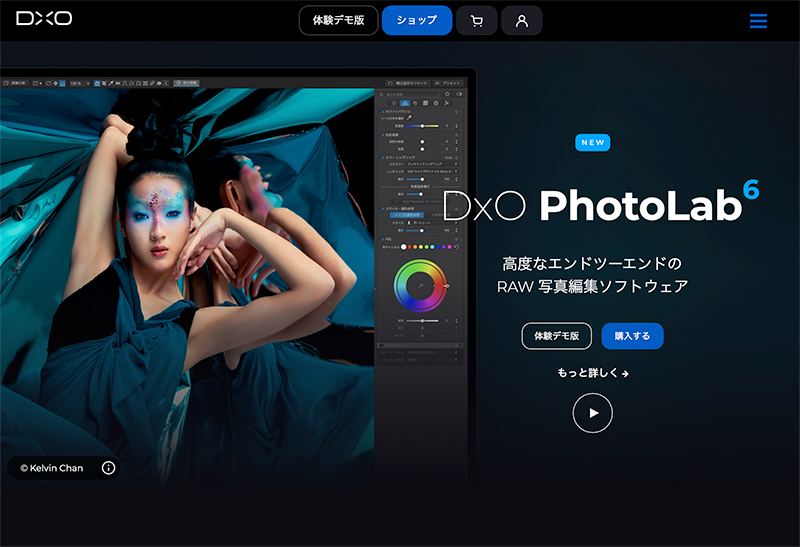Click the DxO PhotoLab 6 title
800x547 pixels.
pyautogui.click(x=601, y=202)
